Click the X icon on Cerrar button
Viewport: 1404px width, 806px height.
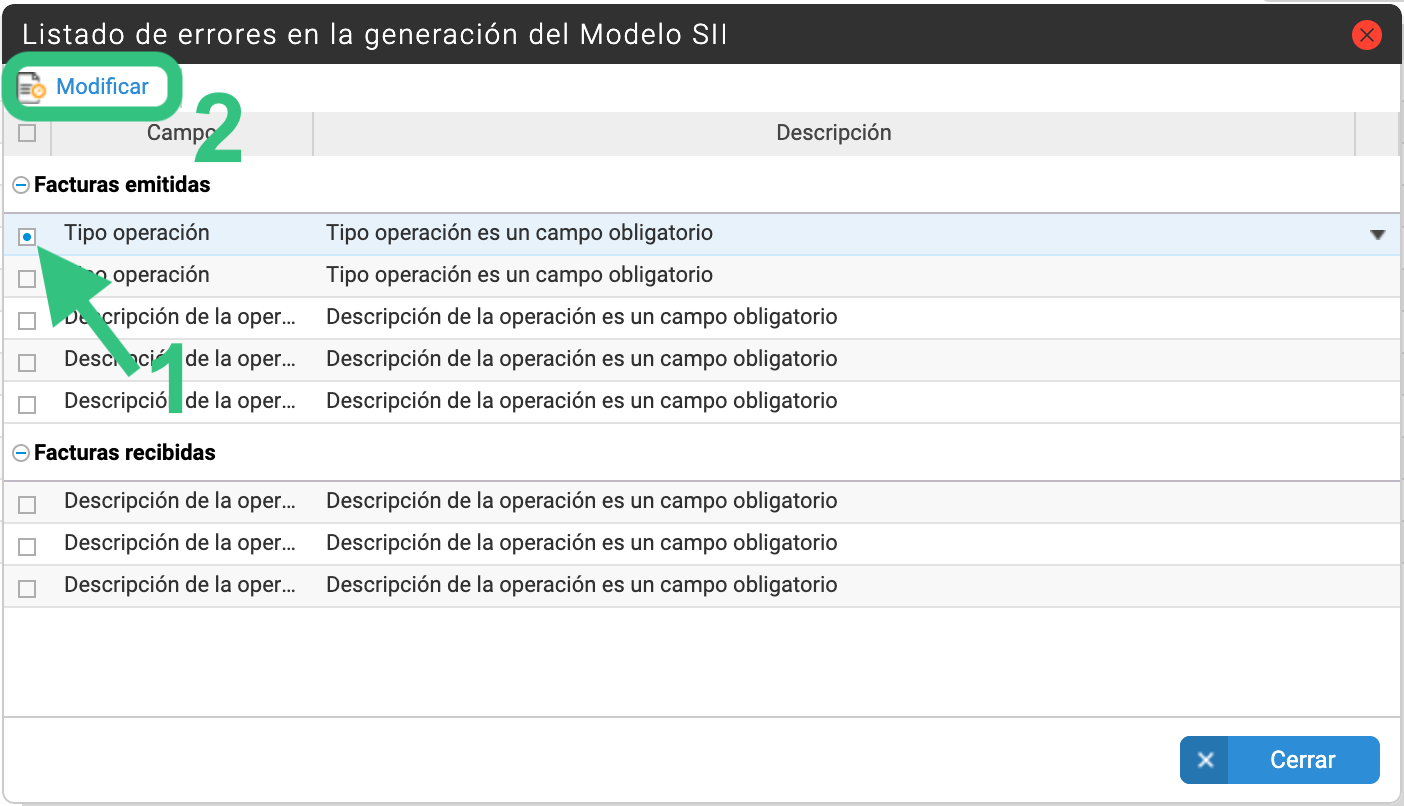[1205, 760]
